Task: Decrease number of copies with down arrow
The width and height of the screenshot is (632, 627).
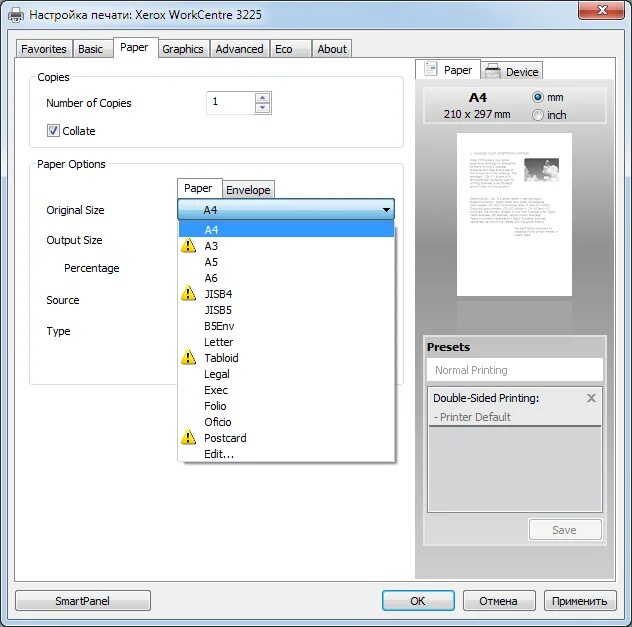Action: click(x=262, y=108)
